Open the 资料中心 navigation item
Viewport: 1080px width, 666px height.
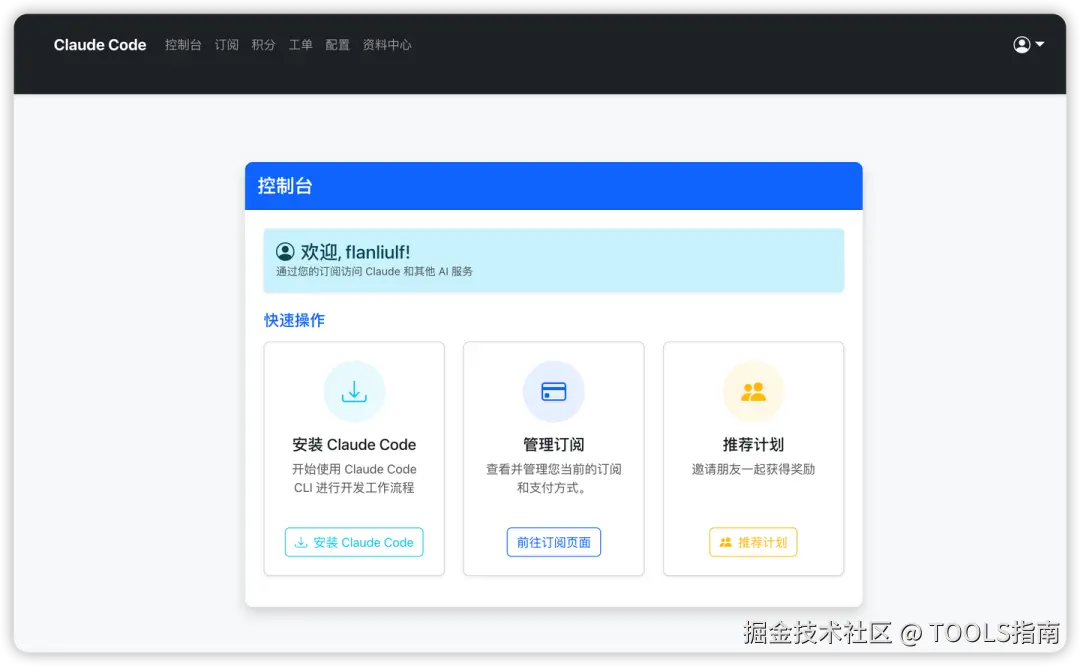387,45
